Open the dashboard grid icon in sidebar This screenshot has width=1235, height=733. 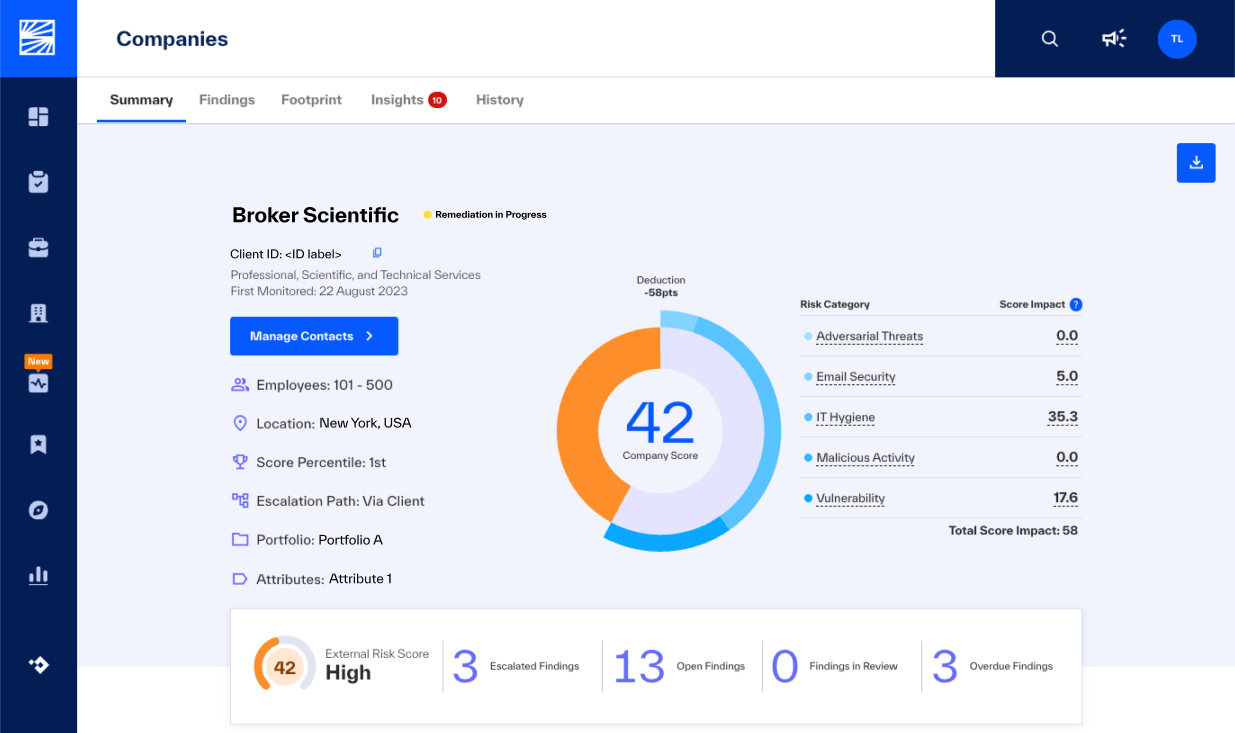tap(38, 117)
